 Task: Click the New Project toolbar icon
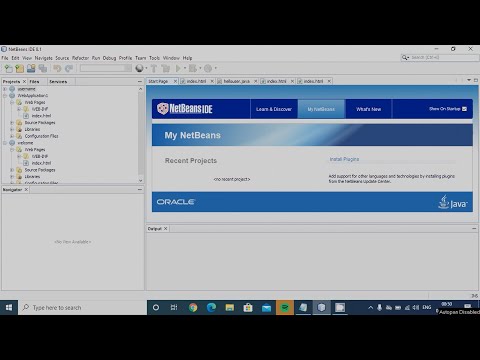[x=20, y=69]
